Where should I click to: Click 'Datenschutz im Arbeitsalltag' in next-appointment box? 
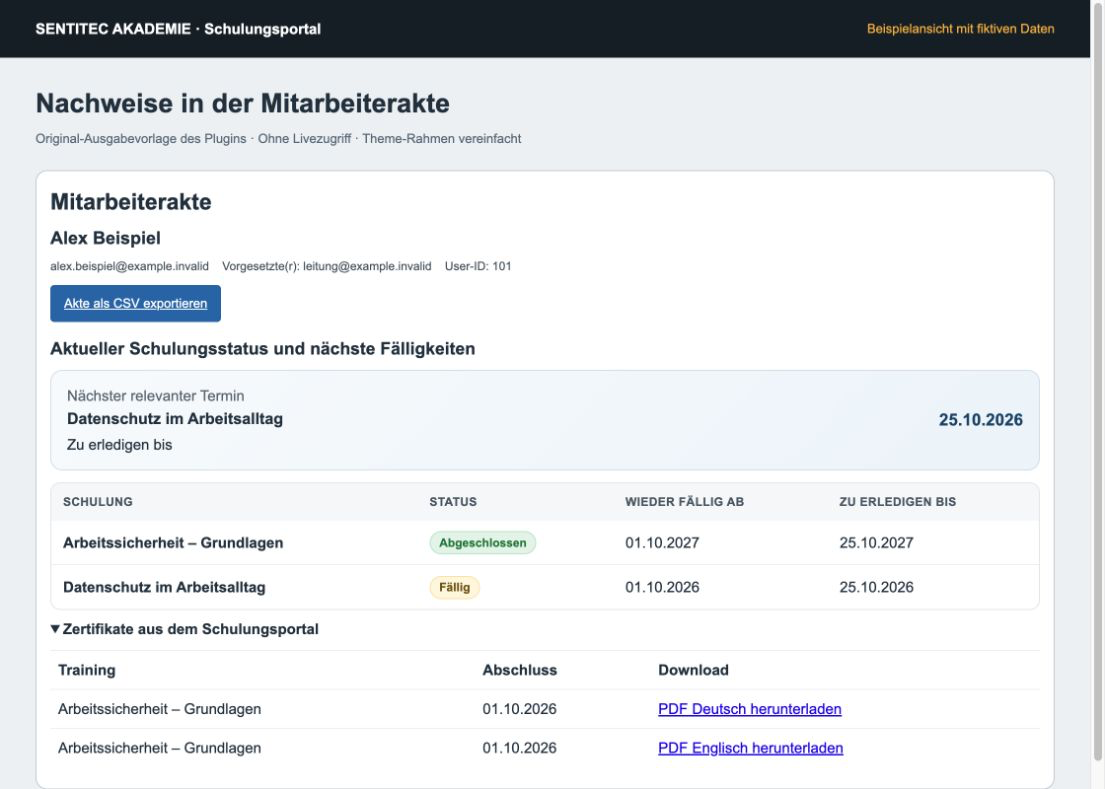[x=175, y=418]
